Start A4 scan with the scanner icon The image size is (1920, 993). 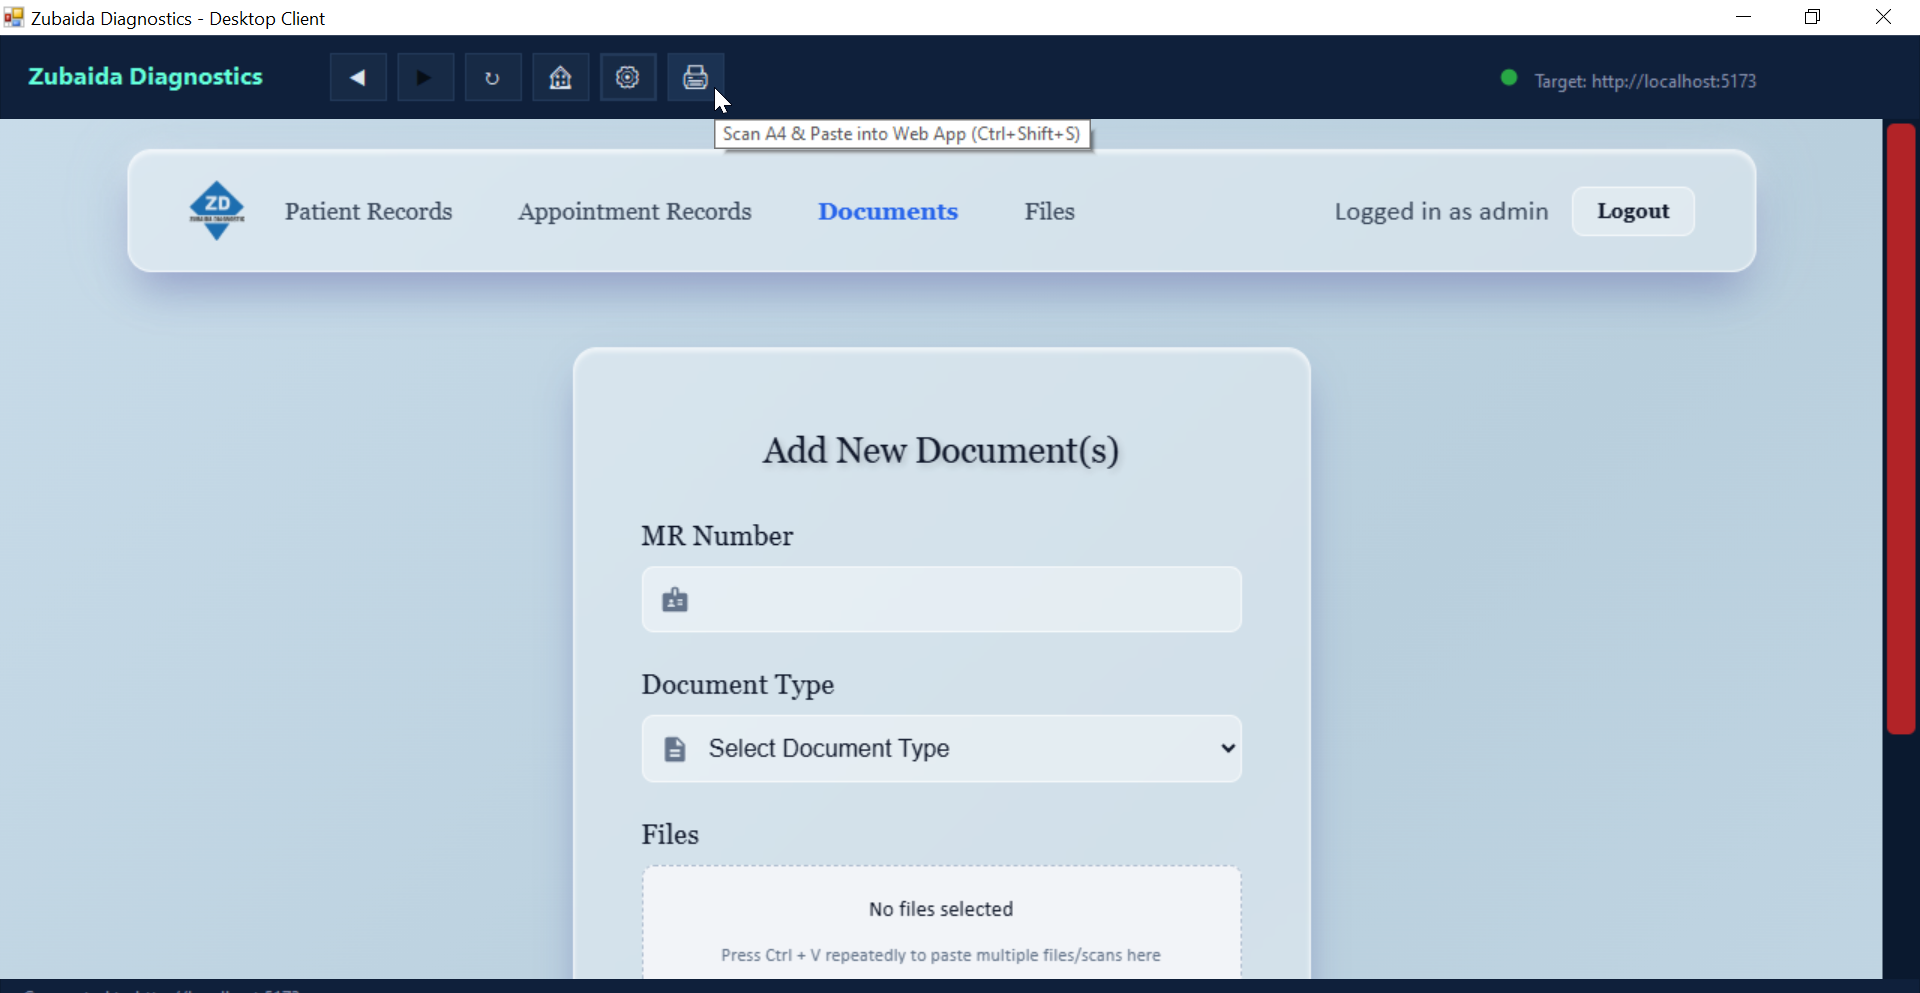tap(695, 78)
